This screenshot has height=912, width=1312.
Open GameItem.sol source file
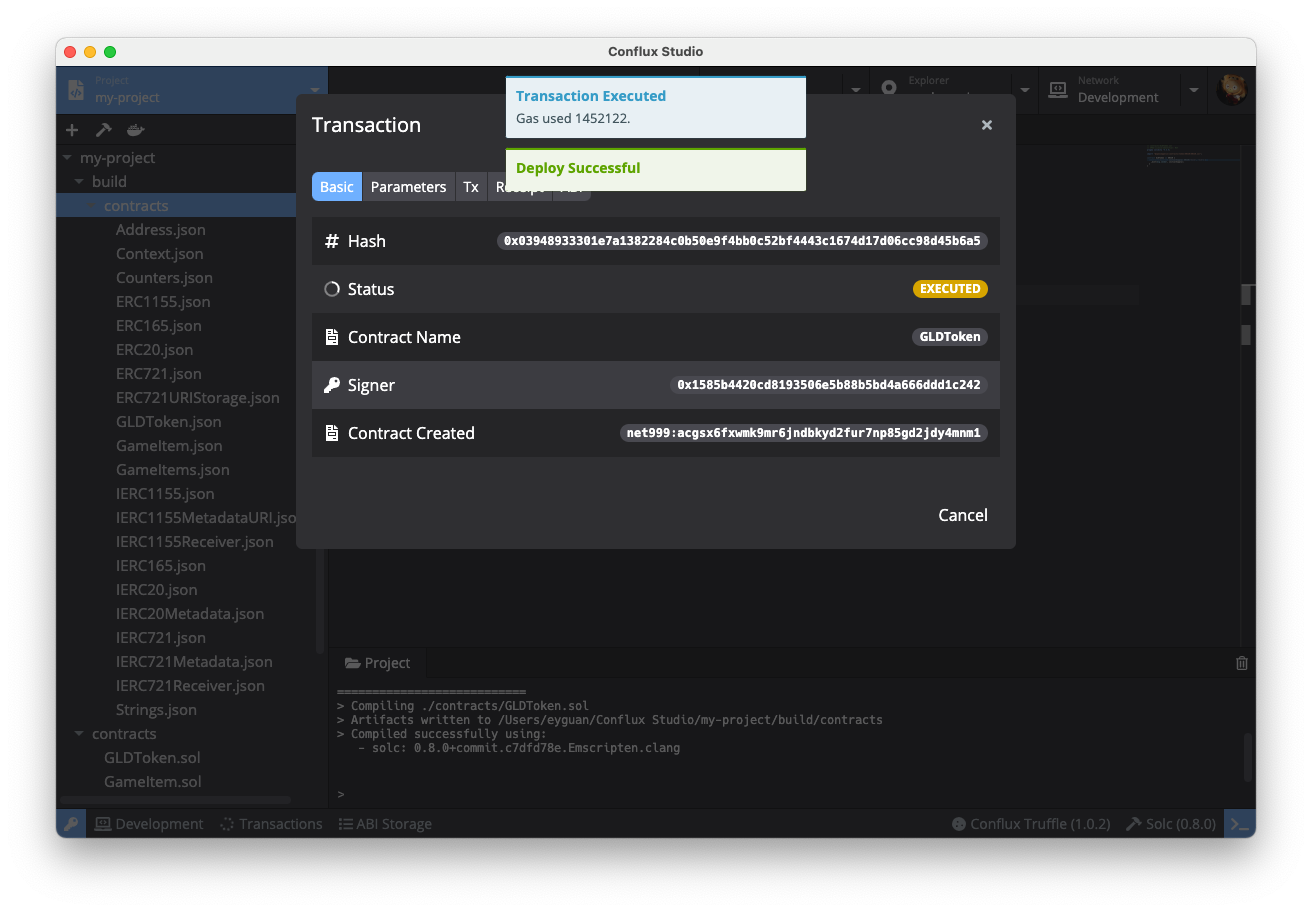(152, 782)
